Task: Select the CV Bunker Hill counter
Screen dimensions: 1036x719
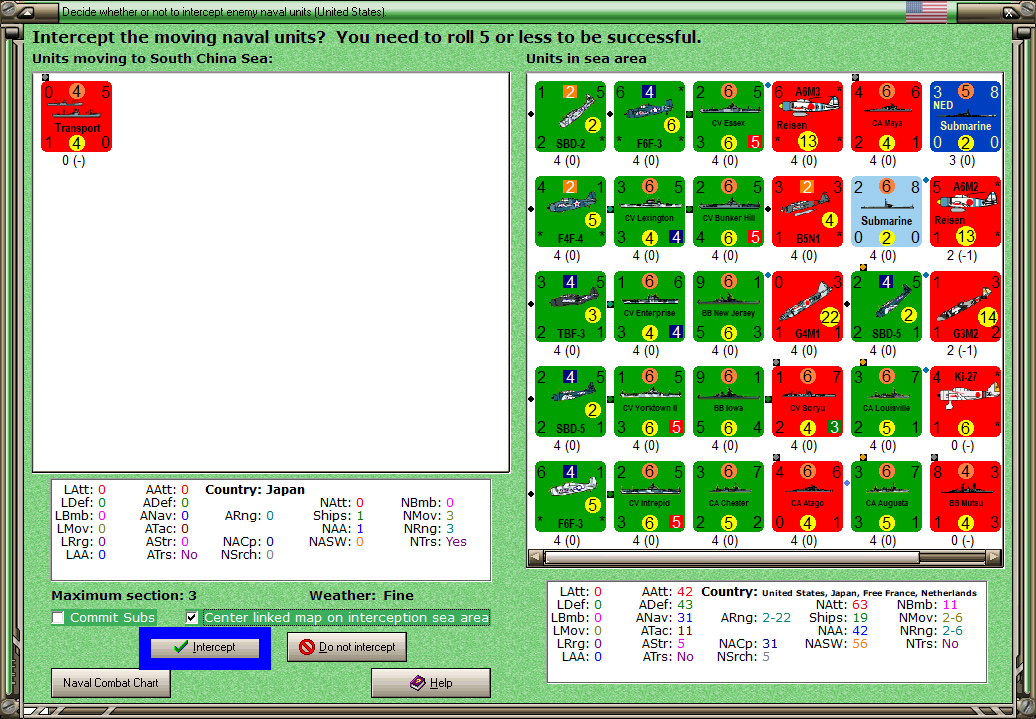Action: pos(728,211)
